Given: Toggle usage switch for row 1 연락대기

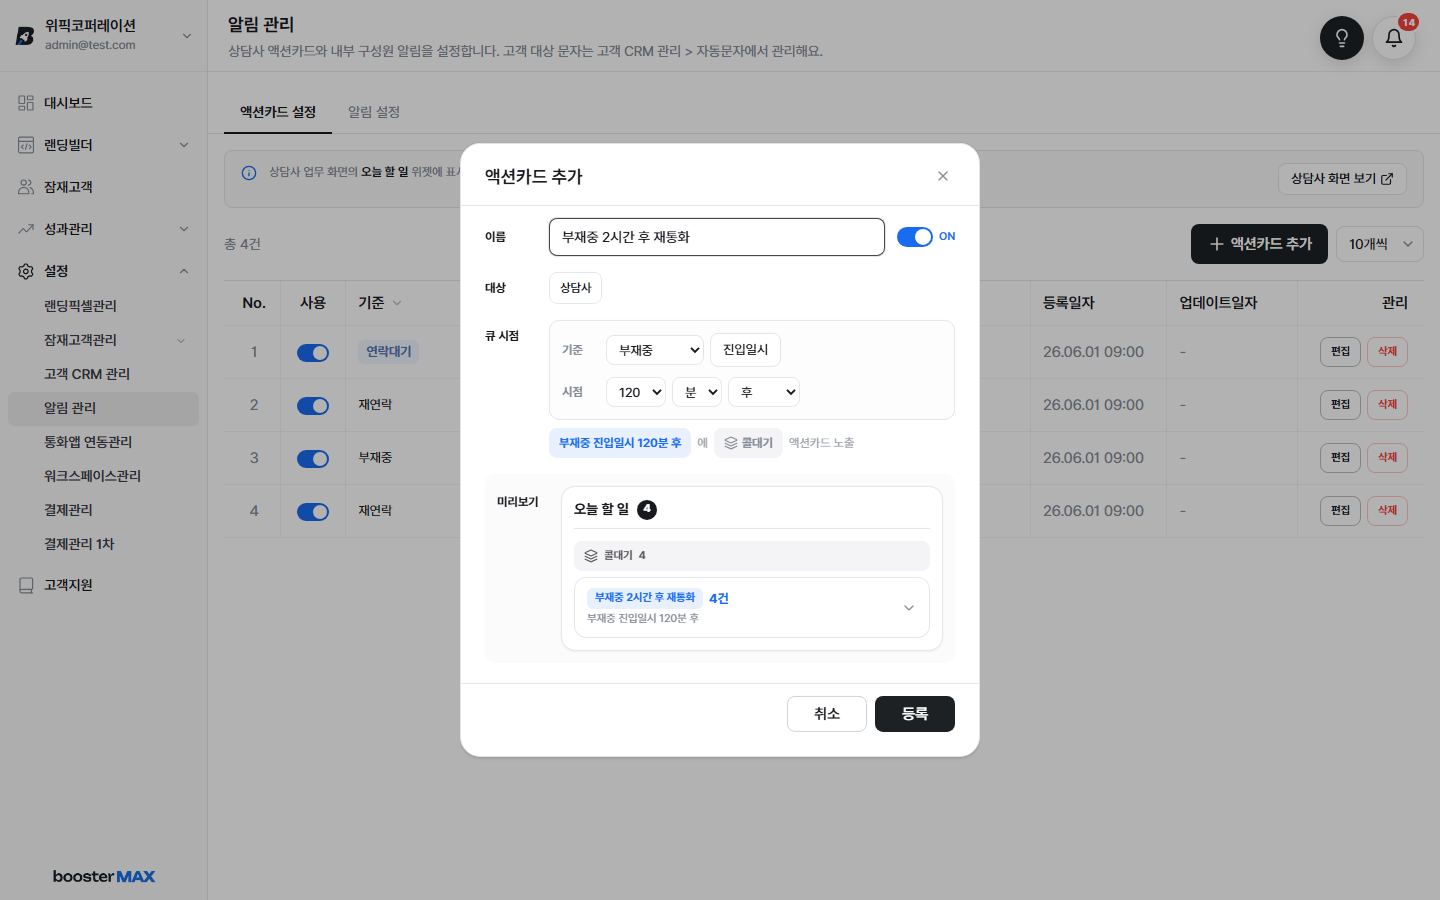Looking at the screenshot, I should (313, 353).
